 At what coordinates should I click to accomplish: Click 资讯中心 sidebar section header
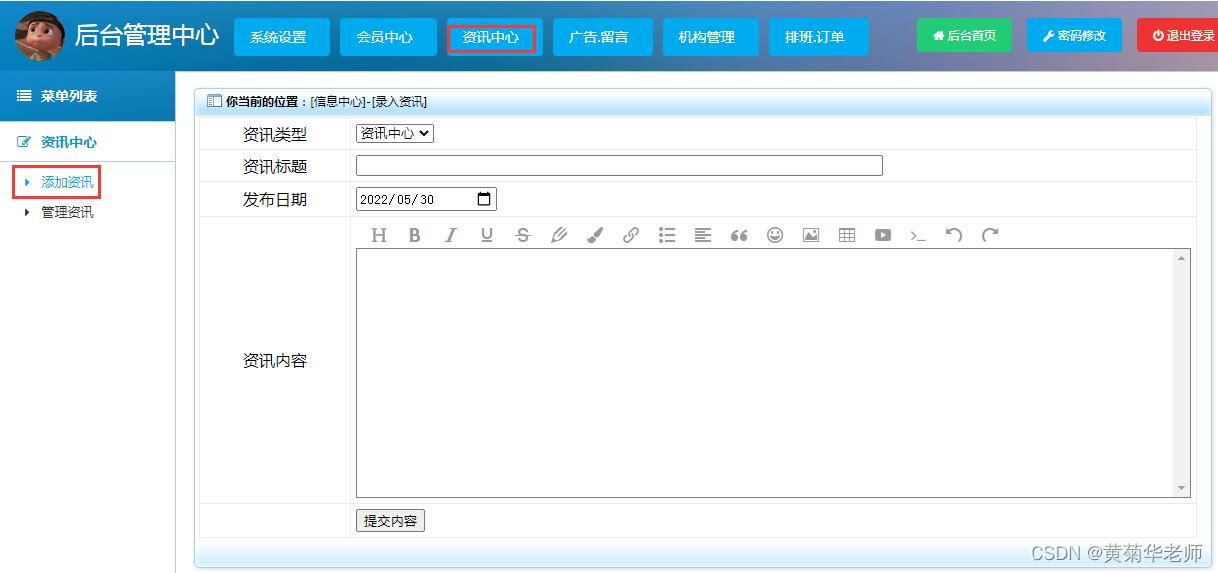click(x=87, y=142)
